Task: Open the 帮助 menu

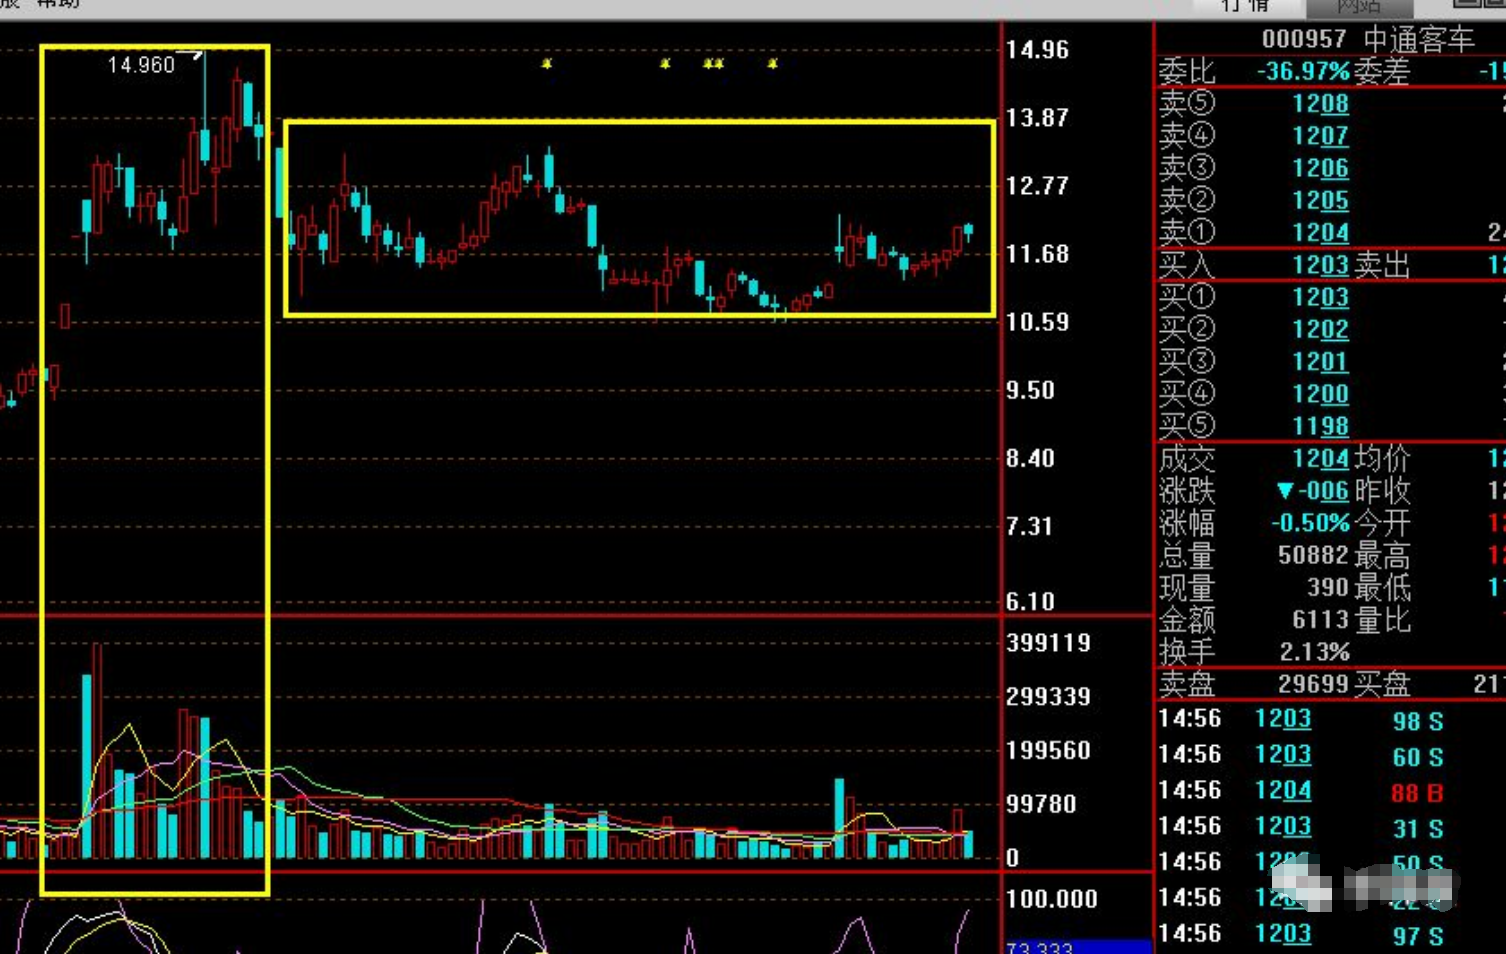Action: click(x=58, y=4)
